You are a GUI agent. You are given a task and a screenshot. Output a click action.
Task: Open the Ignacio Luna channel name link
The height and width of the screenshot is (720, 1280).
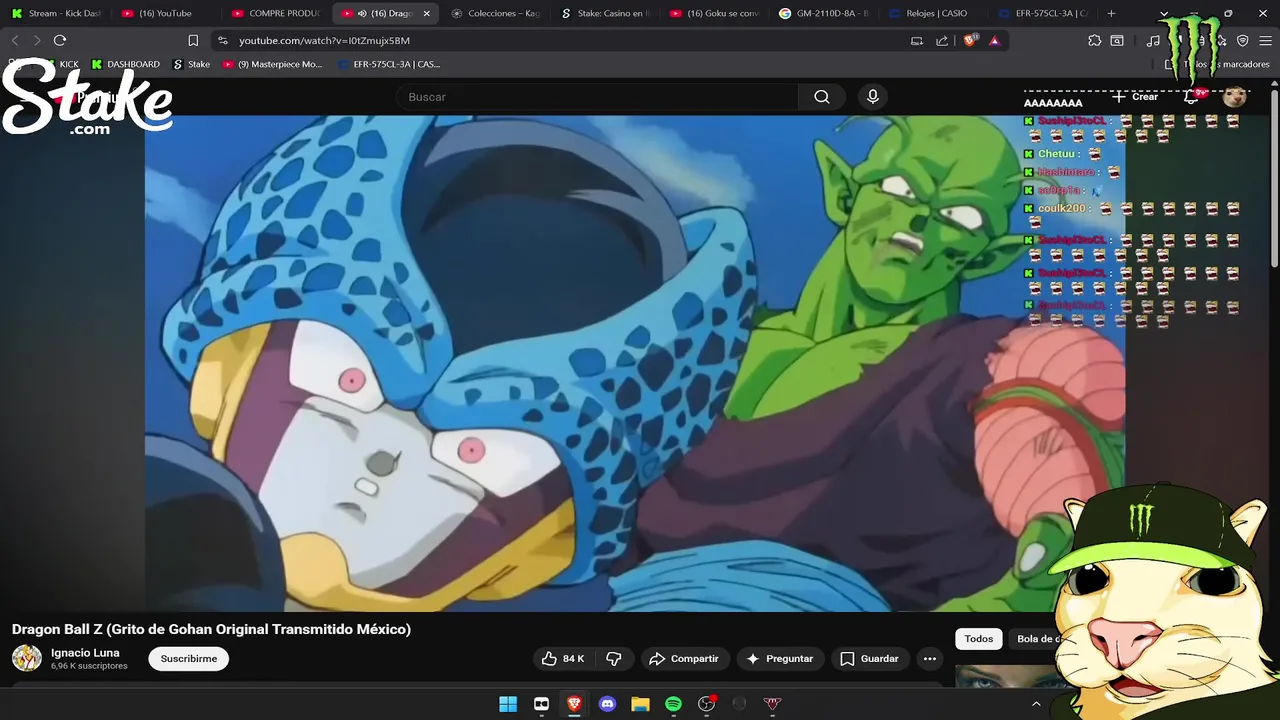click(85, 653)
